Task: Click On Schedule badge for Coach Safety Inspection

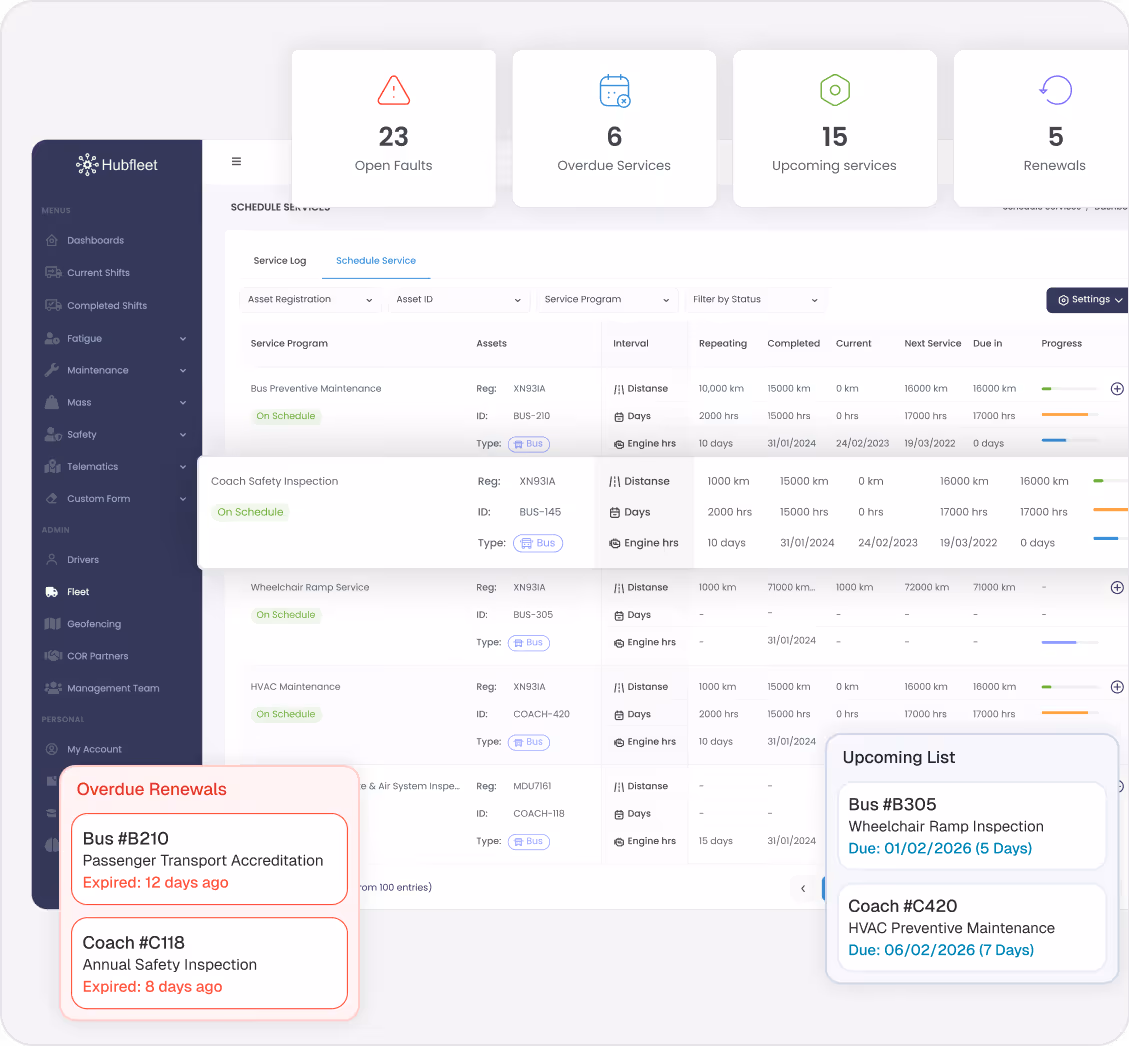Action: point(250,512)
